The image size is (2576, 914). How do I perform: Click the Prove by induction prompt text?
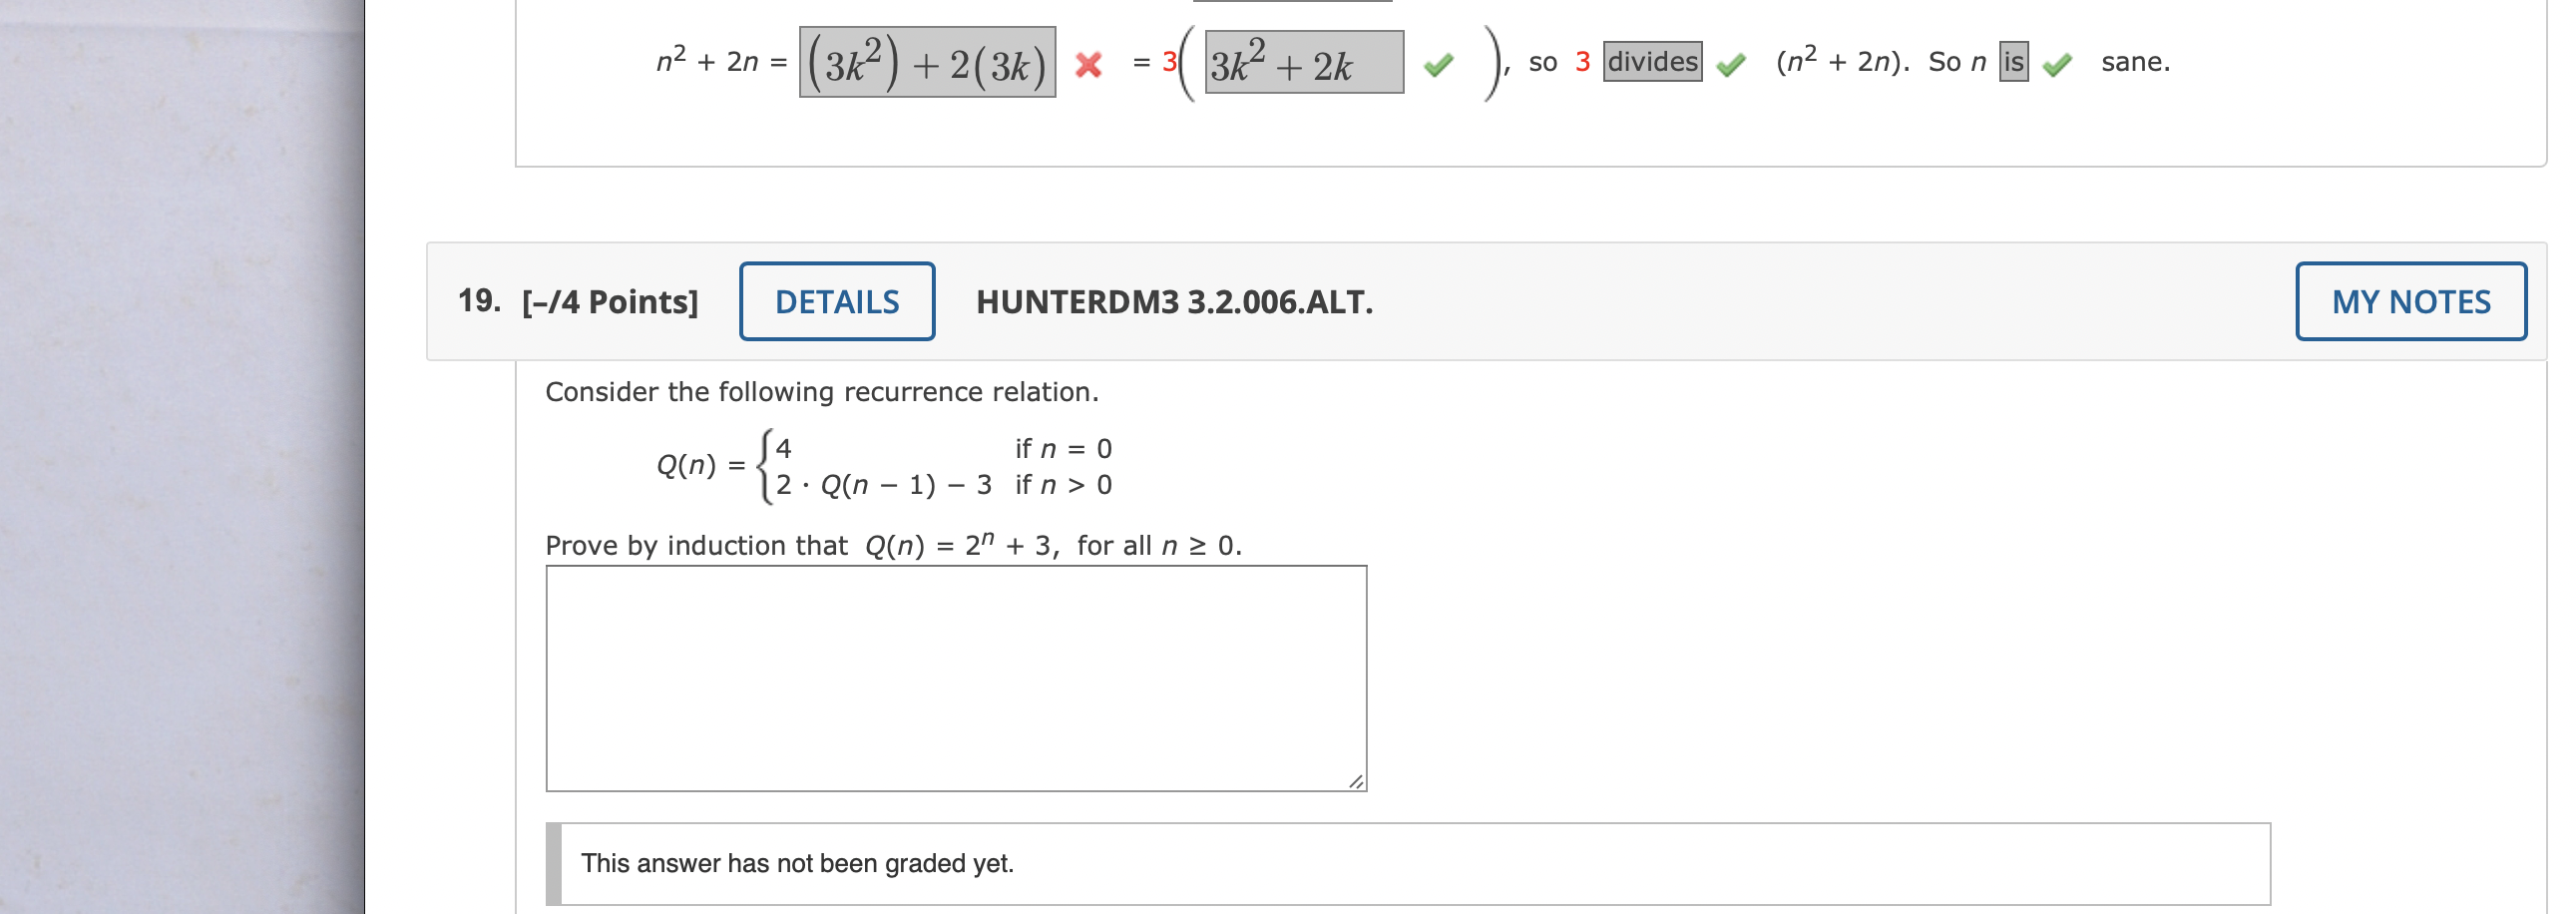coord(893,546)
